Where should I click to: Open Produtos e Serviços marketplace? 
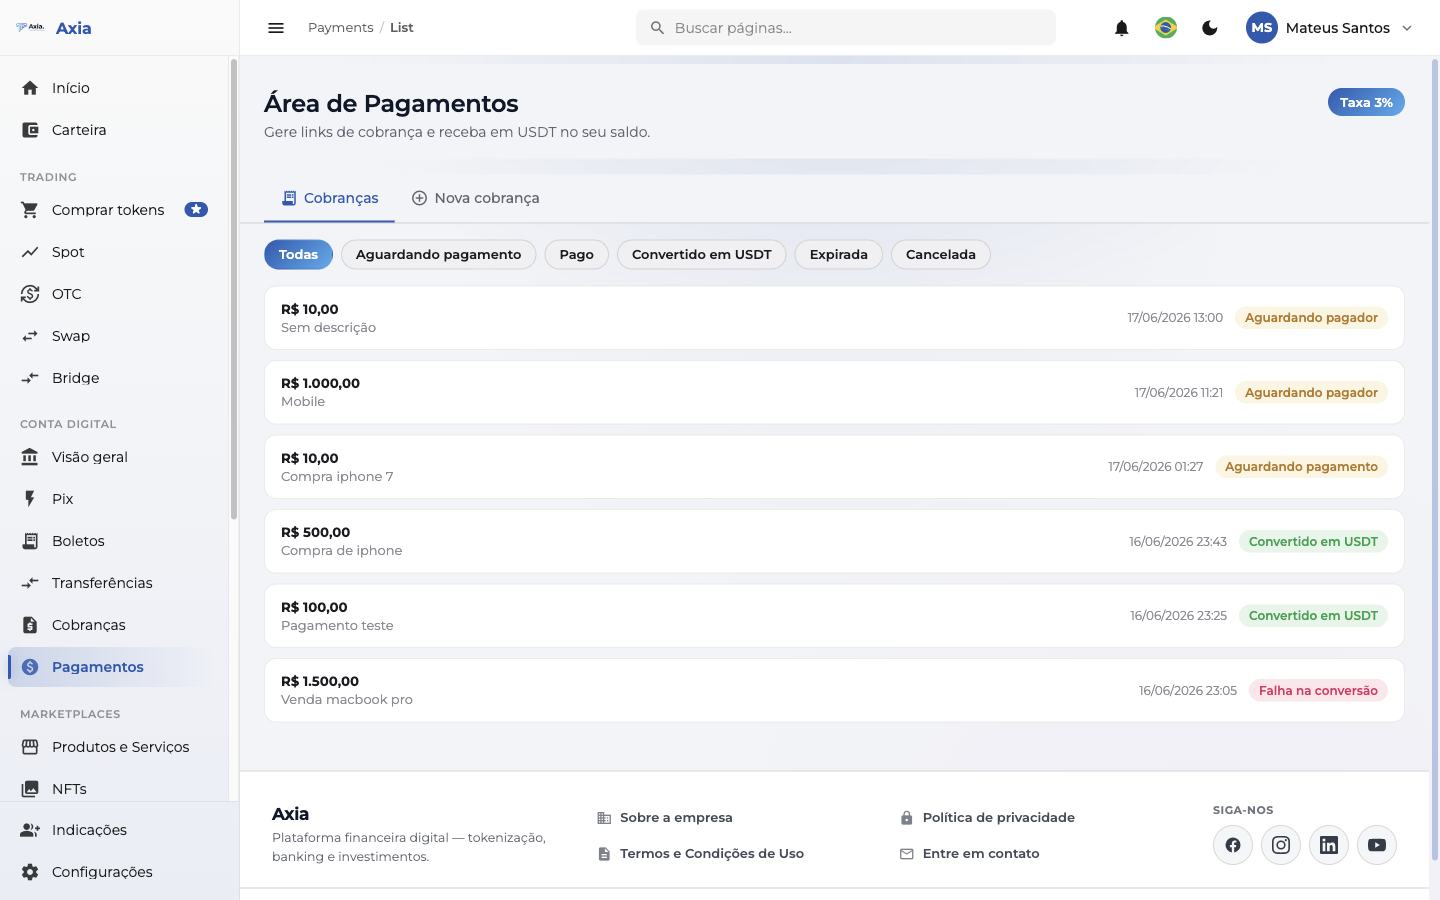(114, 747)
